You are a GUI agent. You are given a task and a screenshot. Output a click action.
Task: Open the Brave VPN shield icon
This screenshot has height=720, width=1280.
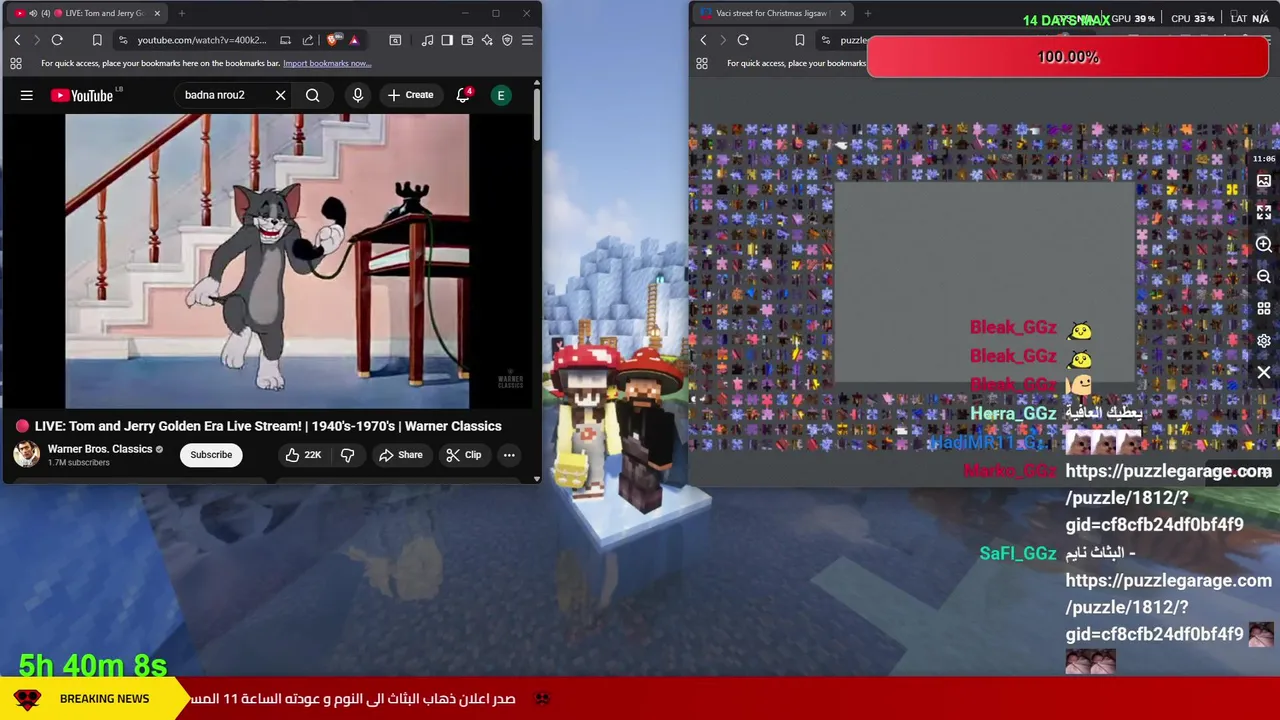pos(507,40)
